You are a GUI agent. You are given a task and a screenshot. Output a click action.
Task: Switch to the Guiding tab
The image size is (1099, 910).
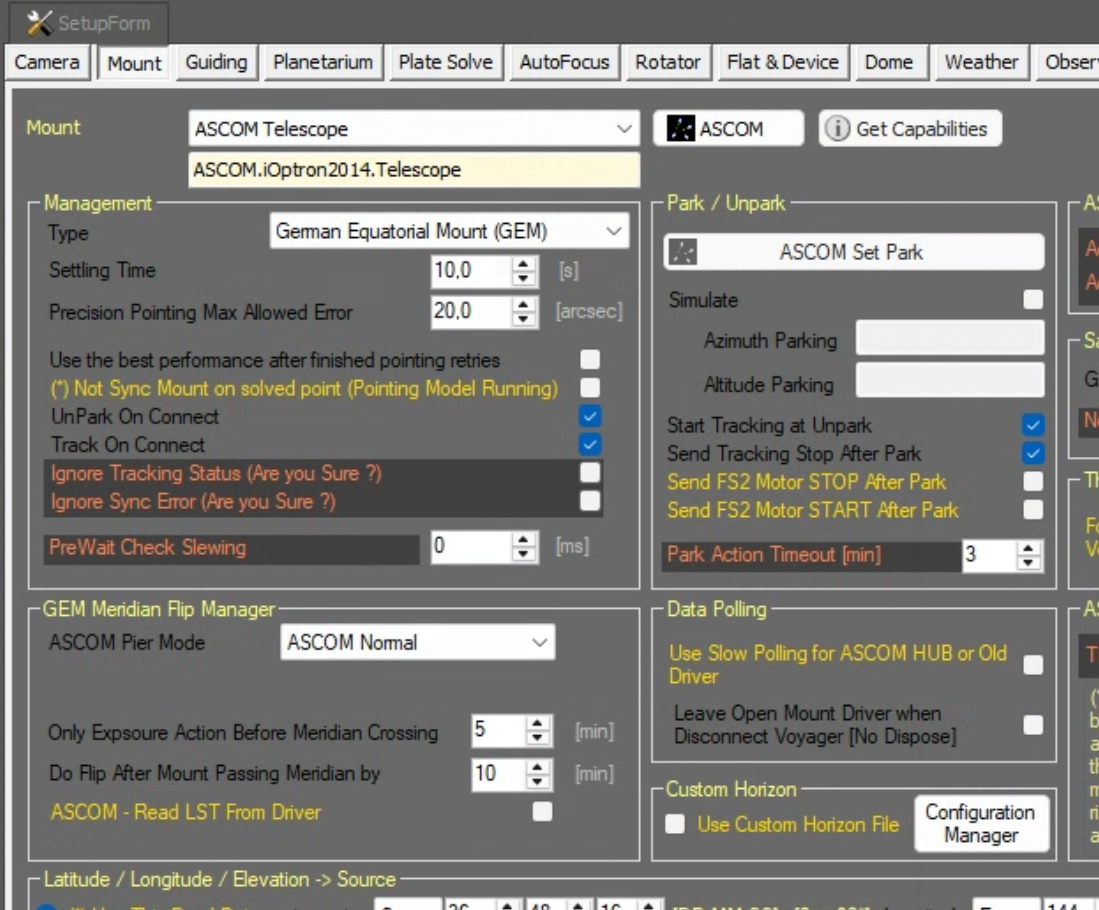(216, 62)
